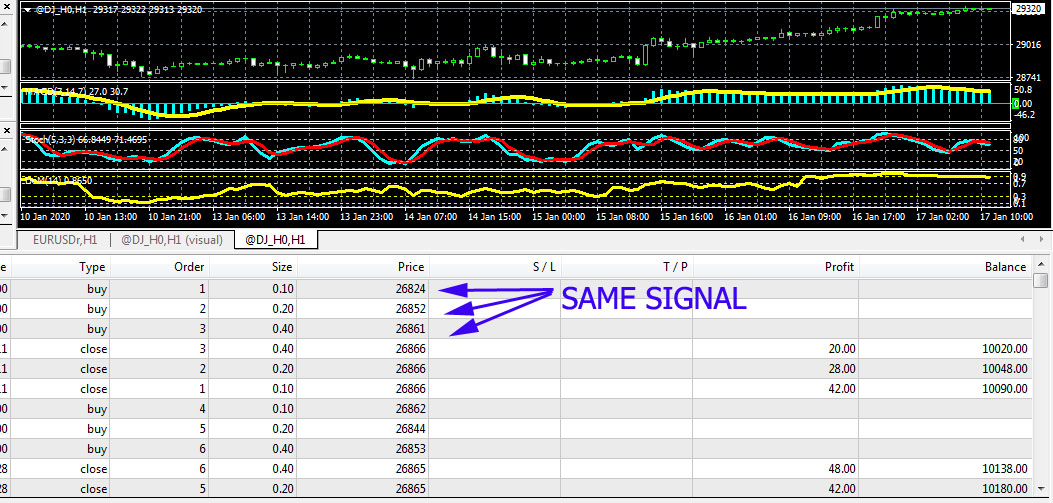Click the profit value 48.00
Screen dimensions: 1053x503
tap(842, 469)
